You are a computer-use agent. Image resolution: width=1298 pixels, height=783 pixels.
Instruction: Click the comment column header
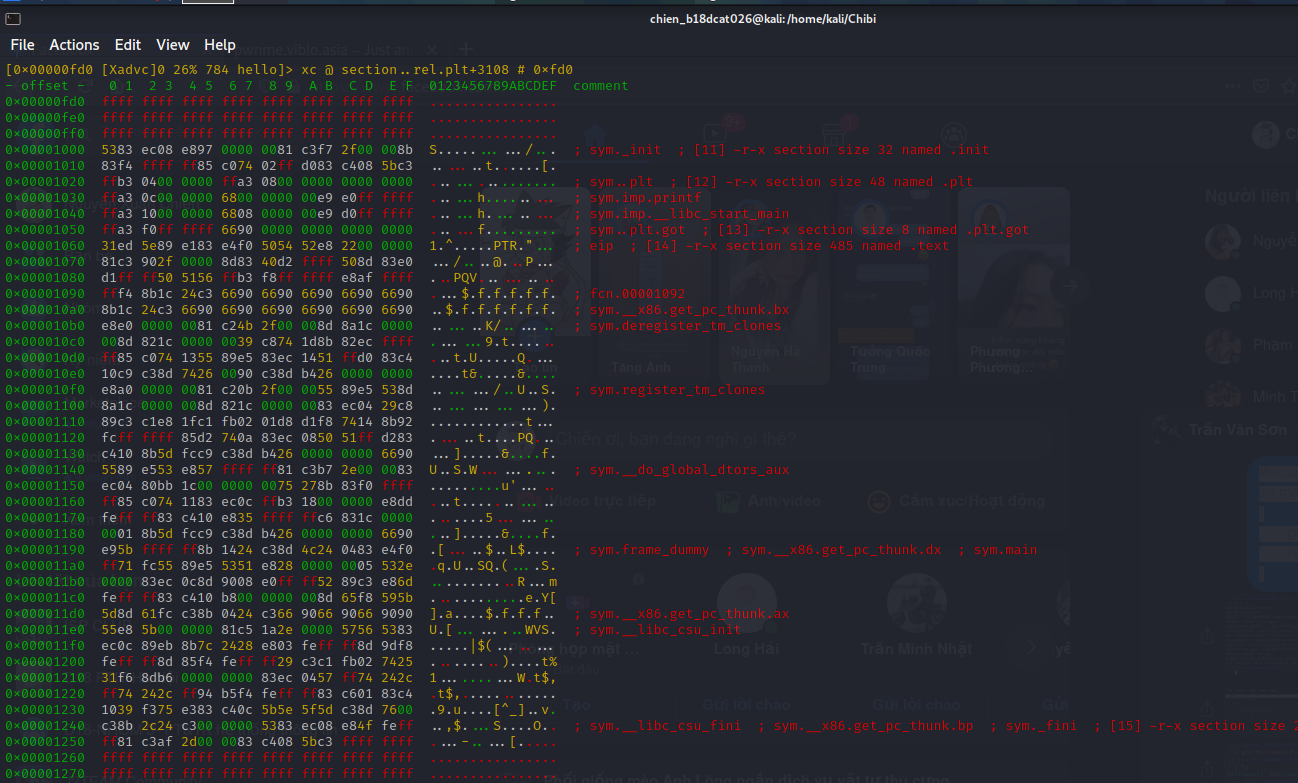(x=601, y=86)
